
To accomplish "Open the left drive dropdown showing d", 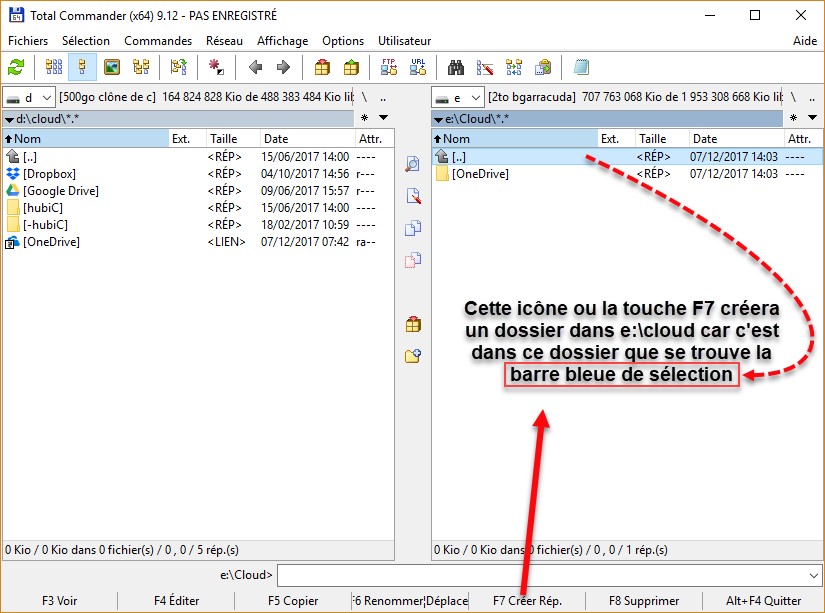I will [x=29, y=97].
